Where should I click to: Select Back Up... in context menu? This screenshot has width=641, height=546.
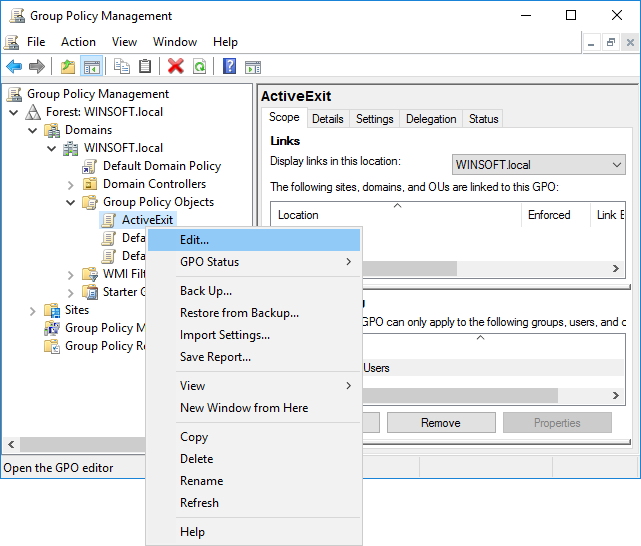pos(253,291)
